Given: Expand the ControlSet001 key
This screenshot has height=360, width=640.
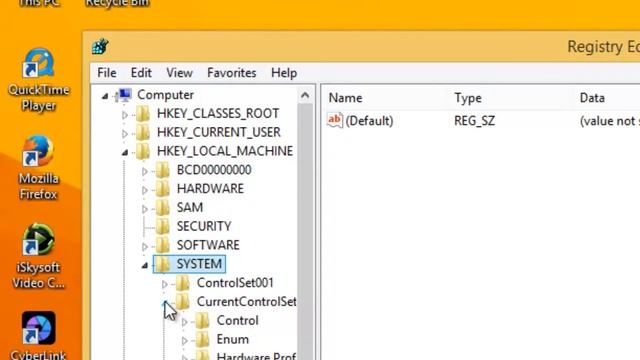Looking at the screenshot, I should tap(164, 284).
